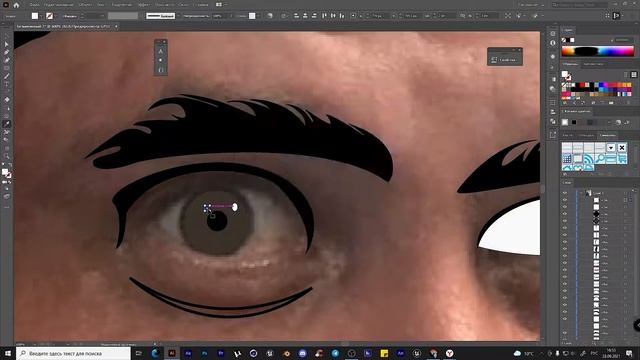Toggle visibility of Layer 1
Image resolution: width=640 pixels, height=360 pixels.
tap(565, 193)
